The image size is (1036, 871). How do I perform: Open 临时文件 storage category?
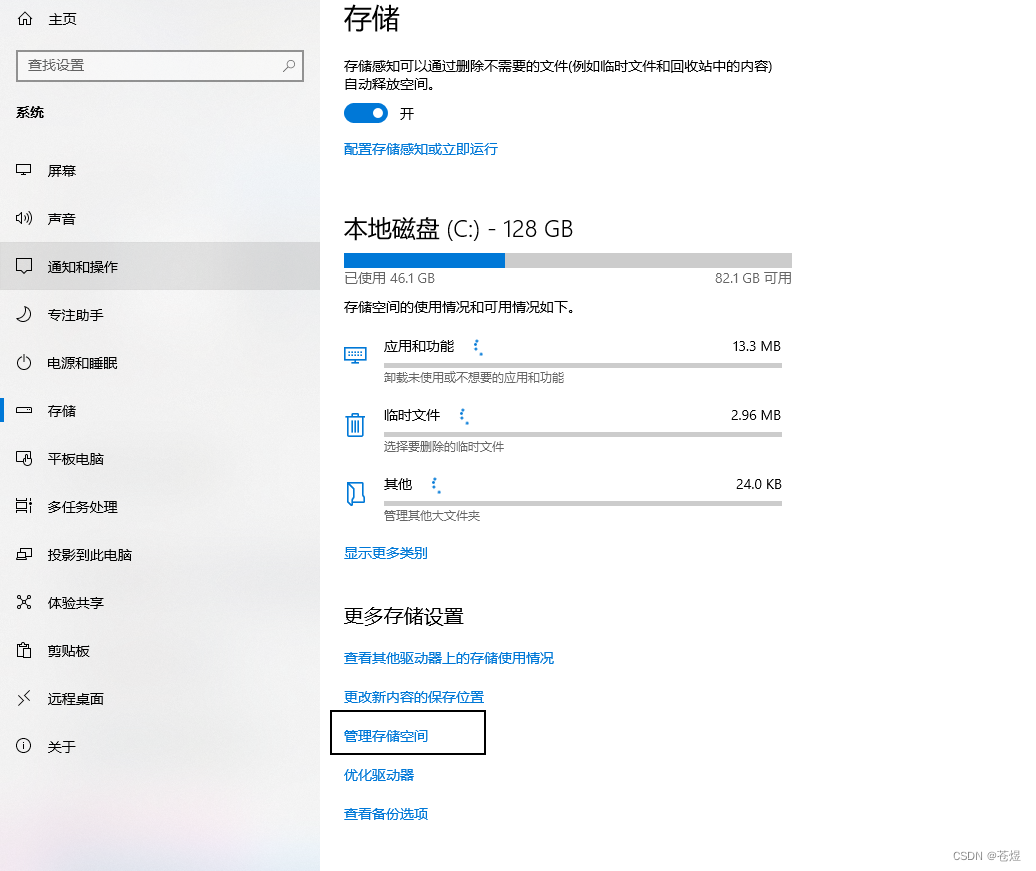click(412, 415)
